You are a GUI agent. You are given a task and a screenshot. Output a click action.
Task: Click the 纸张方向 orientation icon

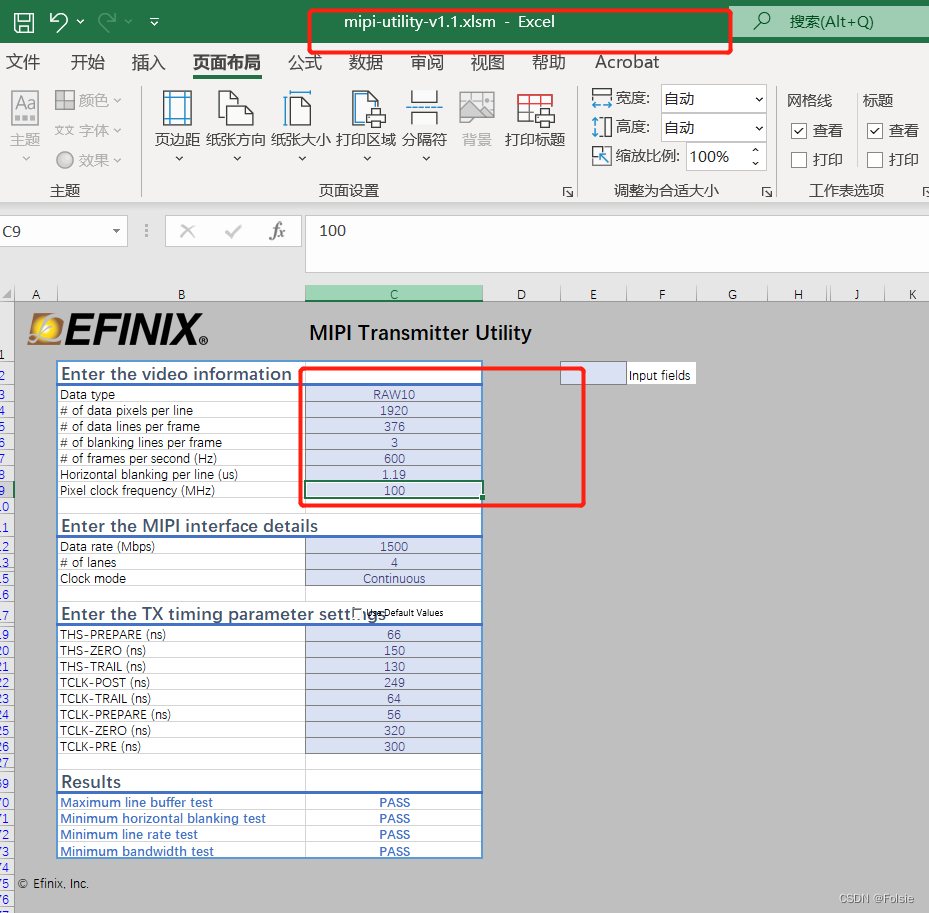pos(236,108)
